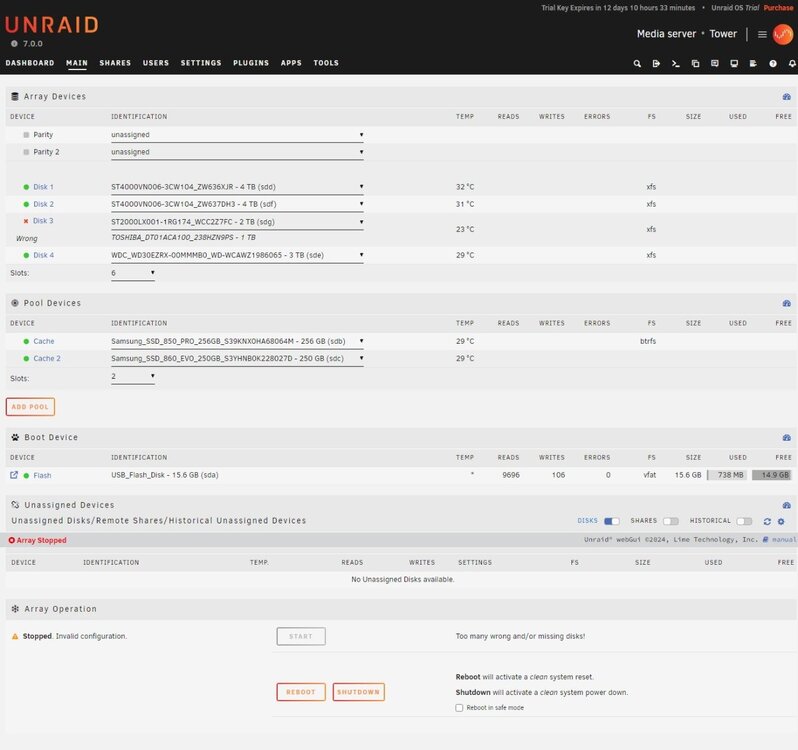The width and height of the screenshot is (798, 750).
Task: Open the Flash device share link icon
Action: click(x=14, y=475)
